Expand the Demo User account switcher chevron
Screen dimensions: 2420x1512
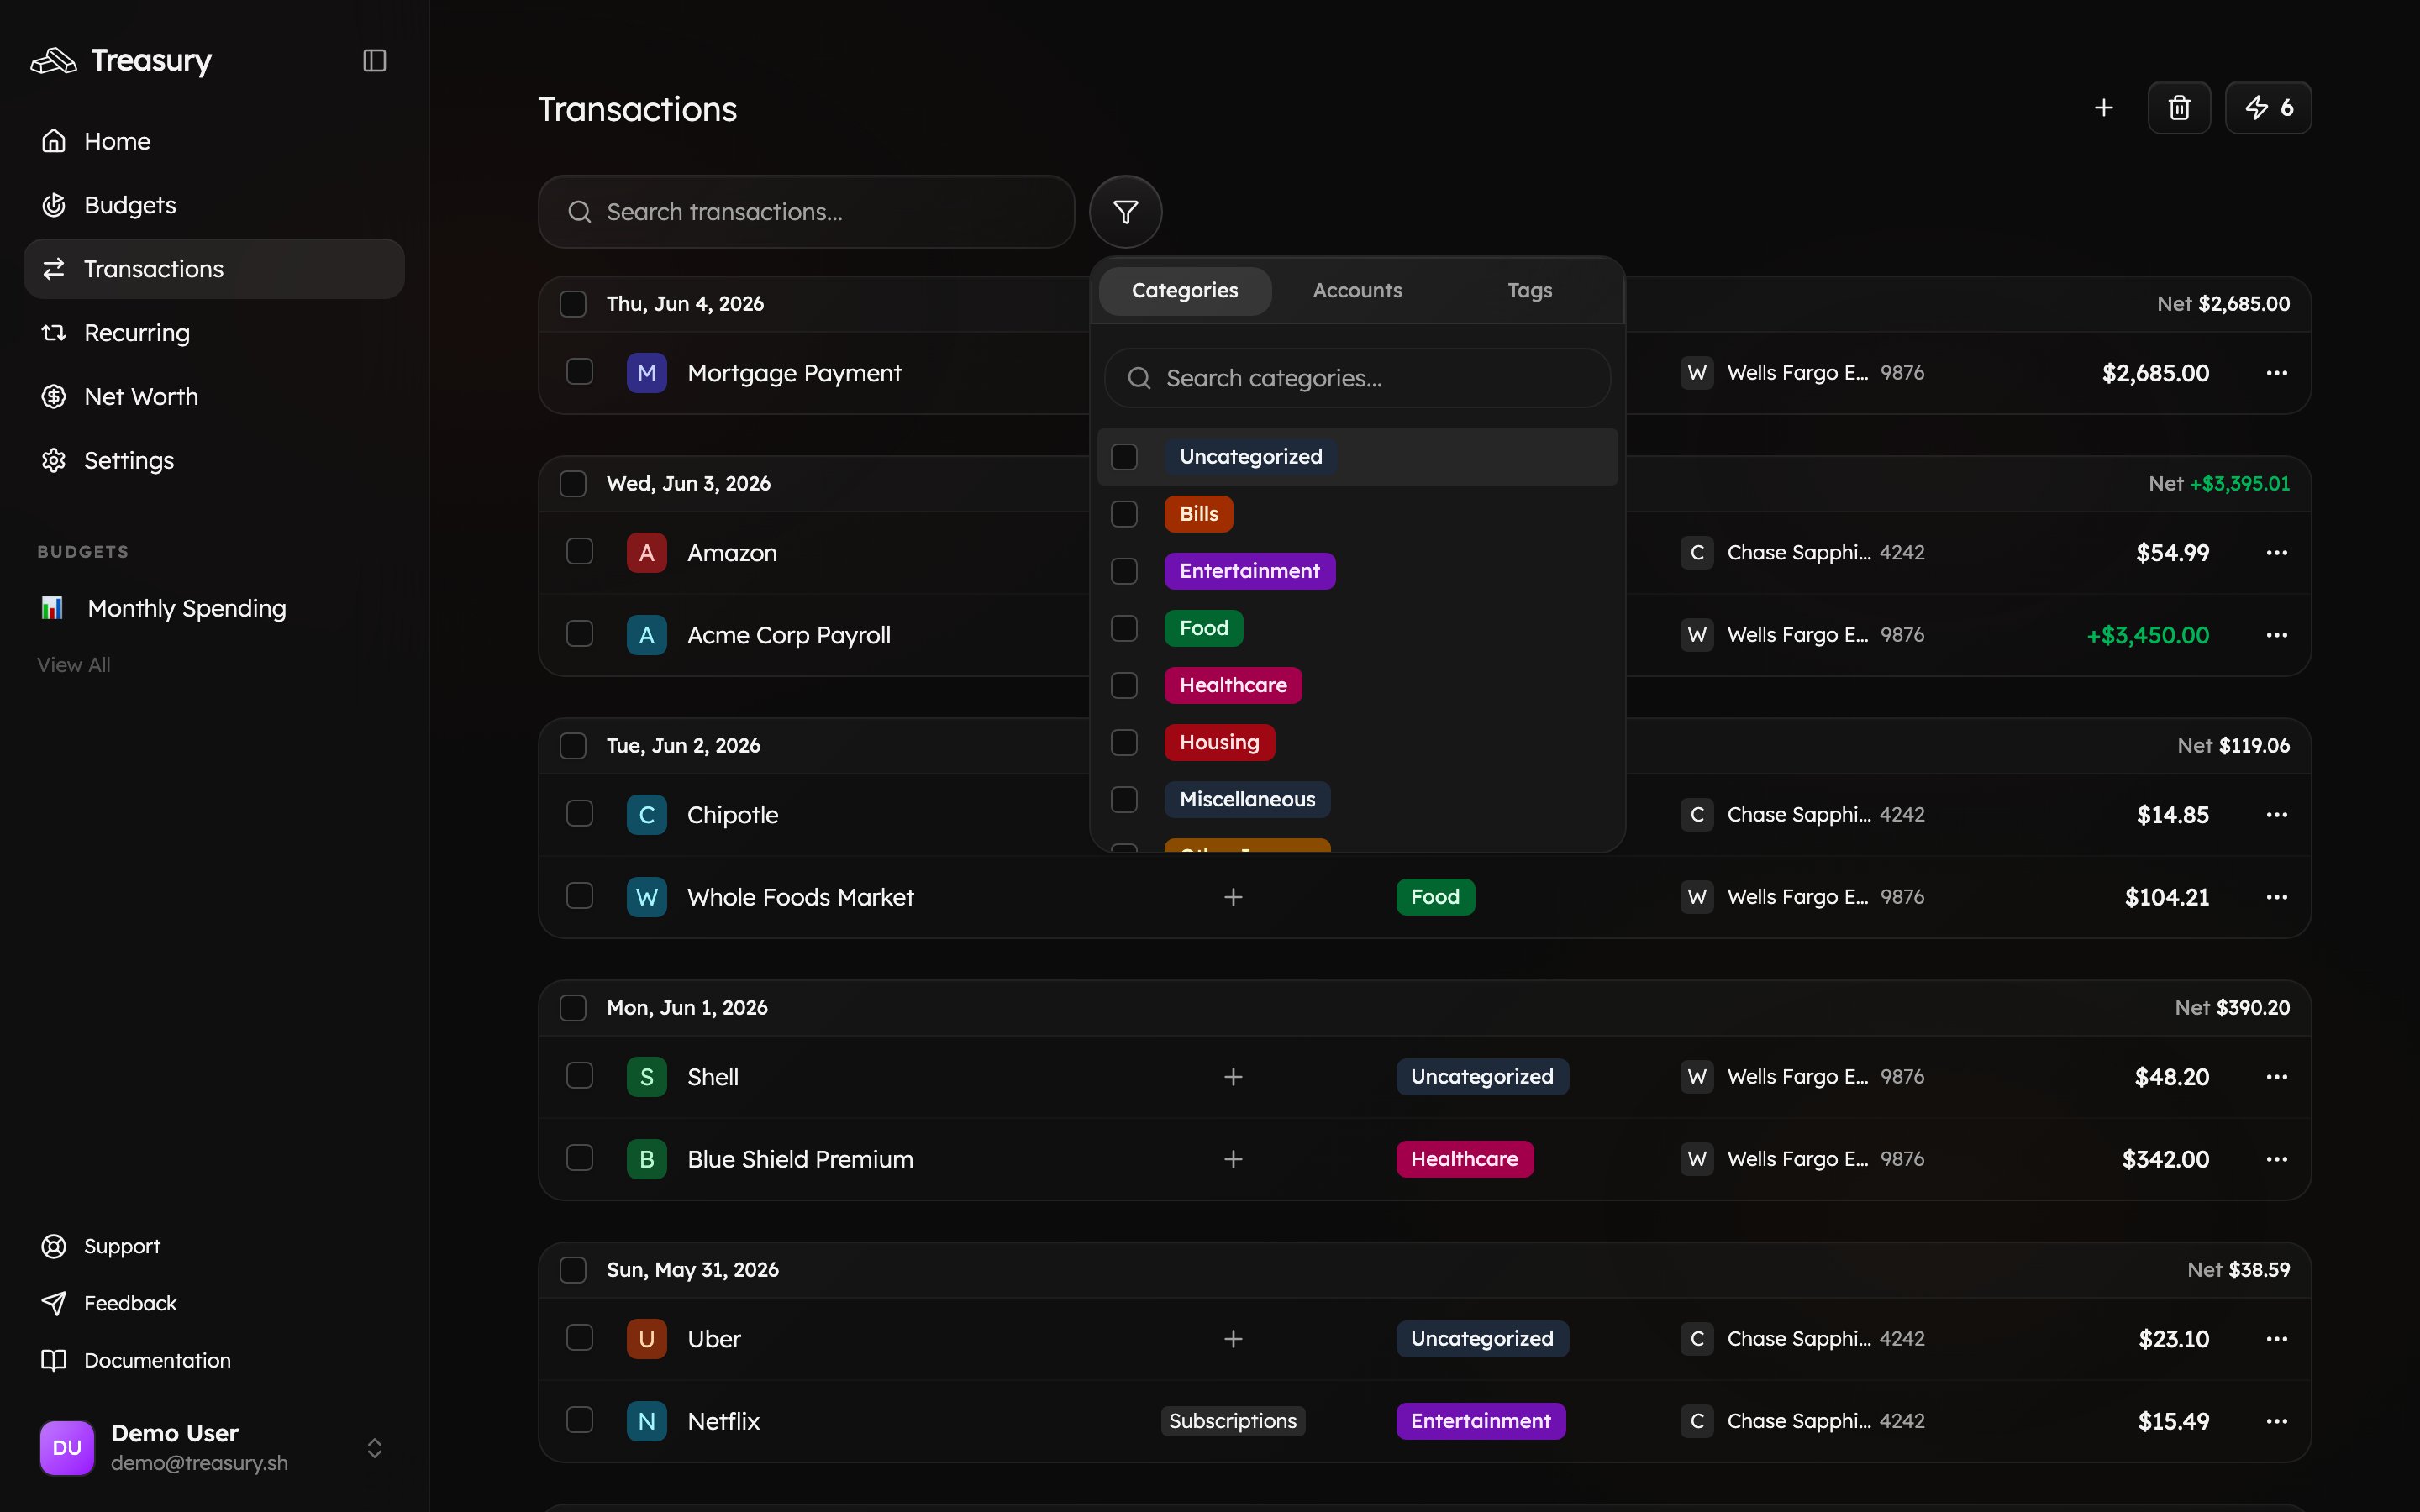point(375,1448)
